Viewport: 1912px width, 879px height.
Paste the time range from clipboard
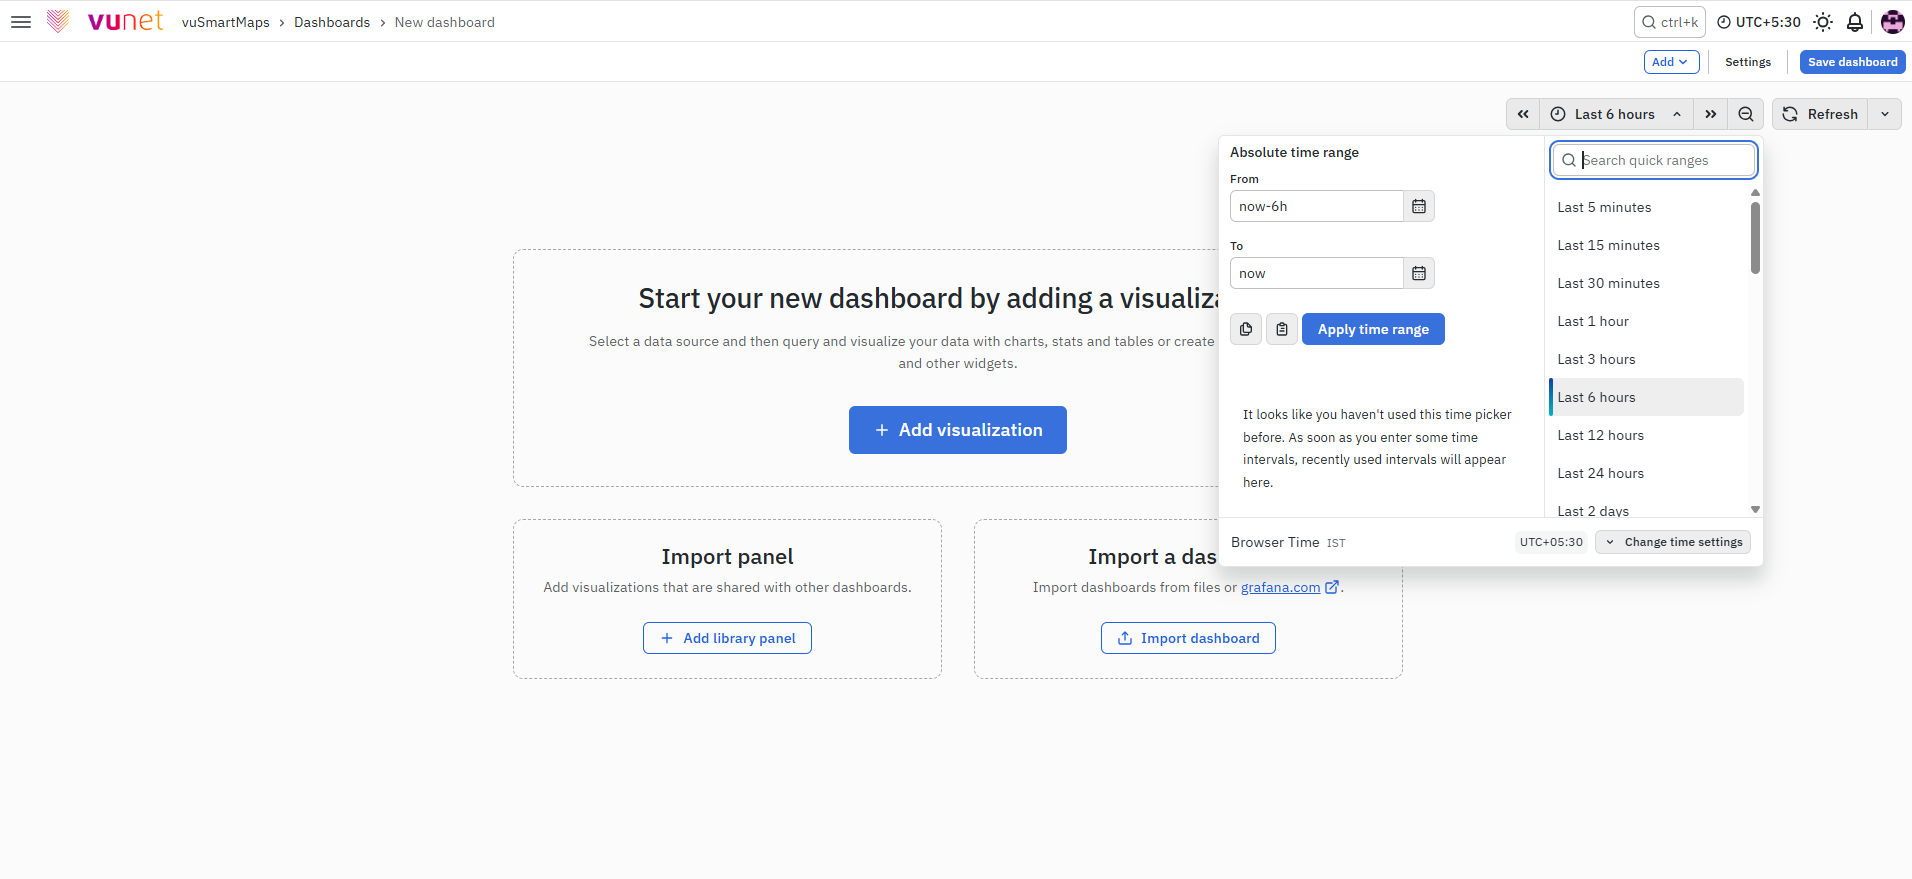pyautogui.click(x=1282, y=329)
